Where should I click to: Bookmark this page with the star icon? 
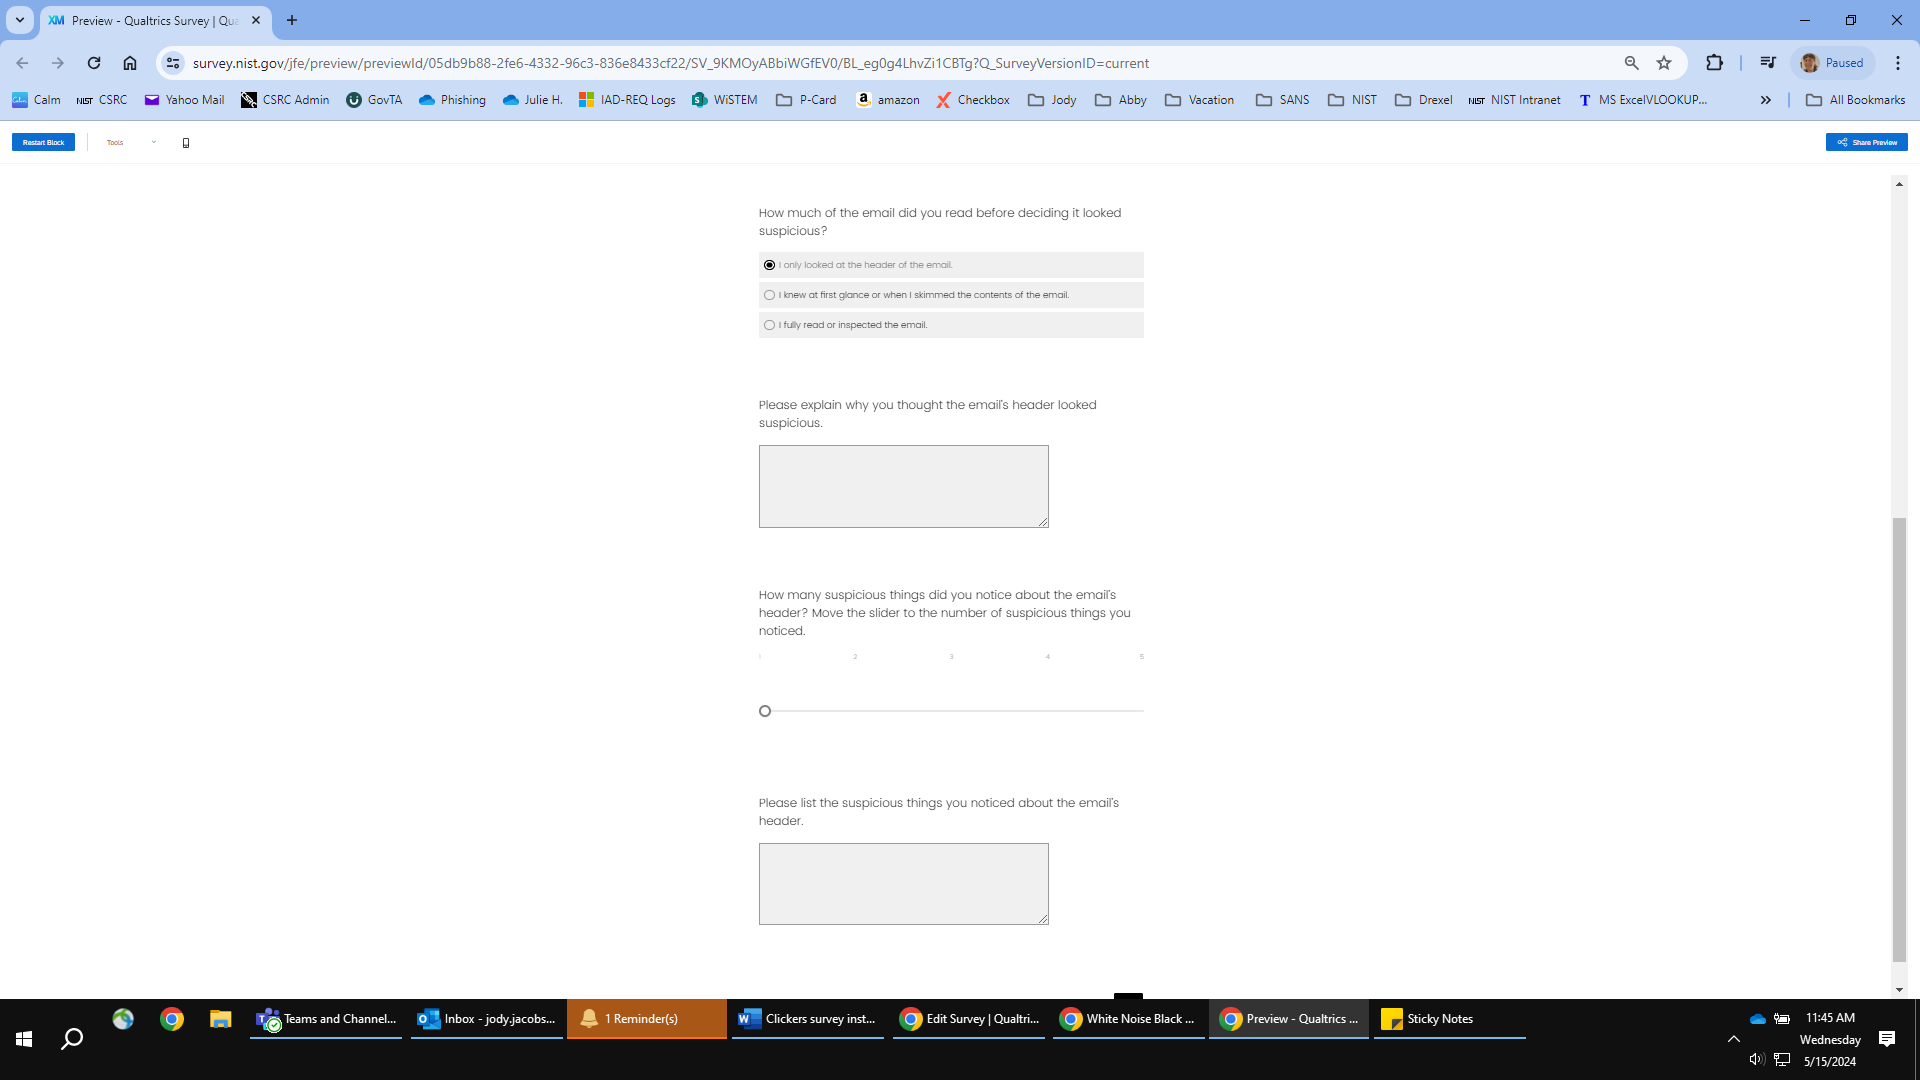[x=1664, y=63]
